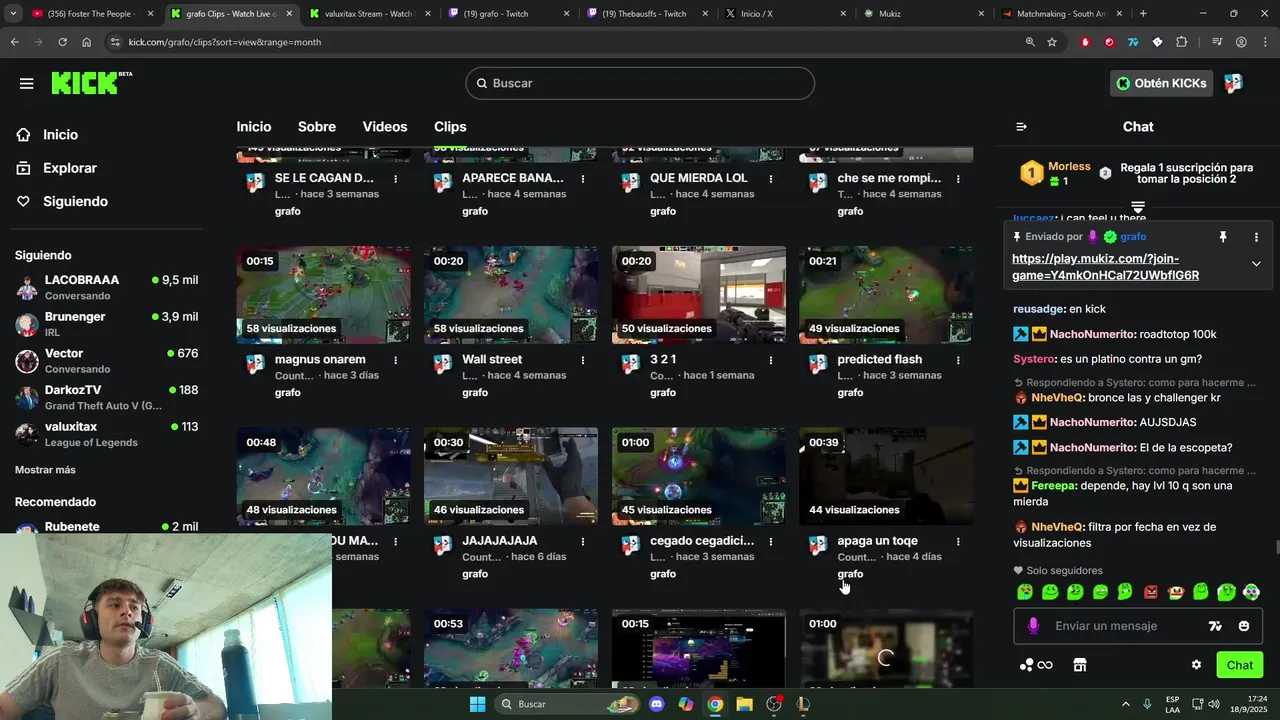Expand 'Mostrar más' followed channels
1280x720 pixels.
click(45, 470)
